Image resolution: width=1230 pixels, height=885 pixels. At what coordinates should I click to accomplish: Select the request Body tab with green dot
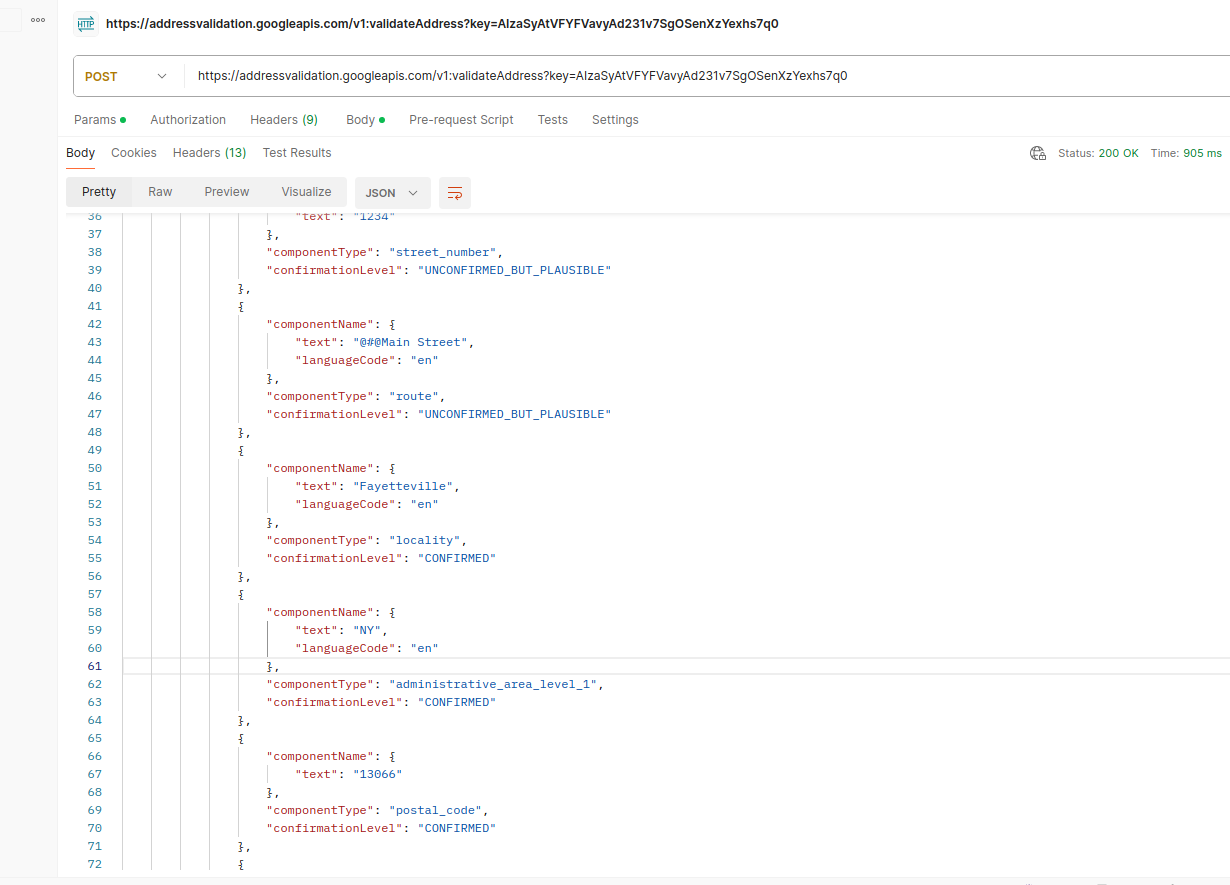(365, 120)
